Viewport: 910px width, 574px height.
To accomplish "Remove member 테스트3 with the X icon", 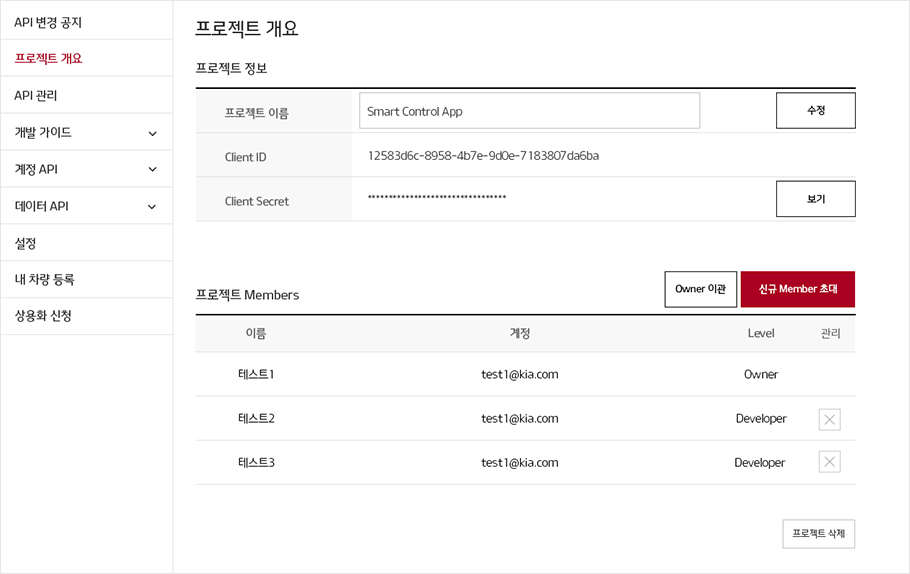I will 829,462.
